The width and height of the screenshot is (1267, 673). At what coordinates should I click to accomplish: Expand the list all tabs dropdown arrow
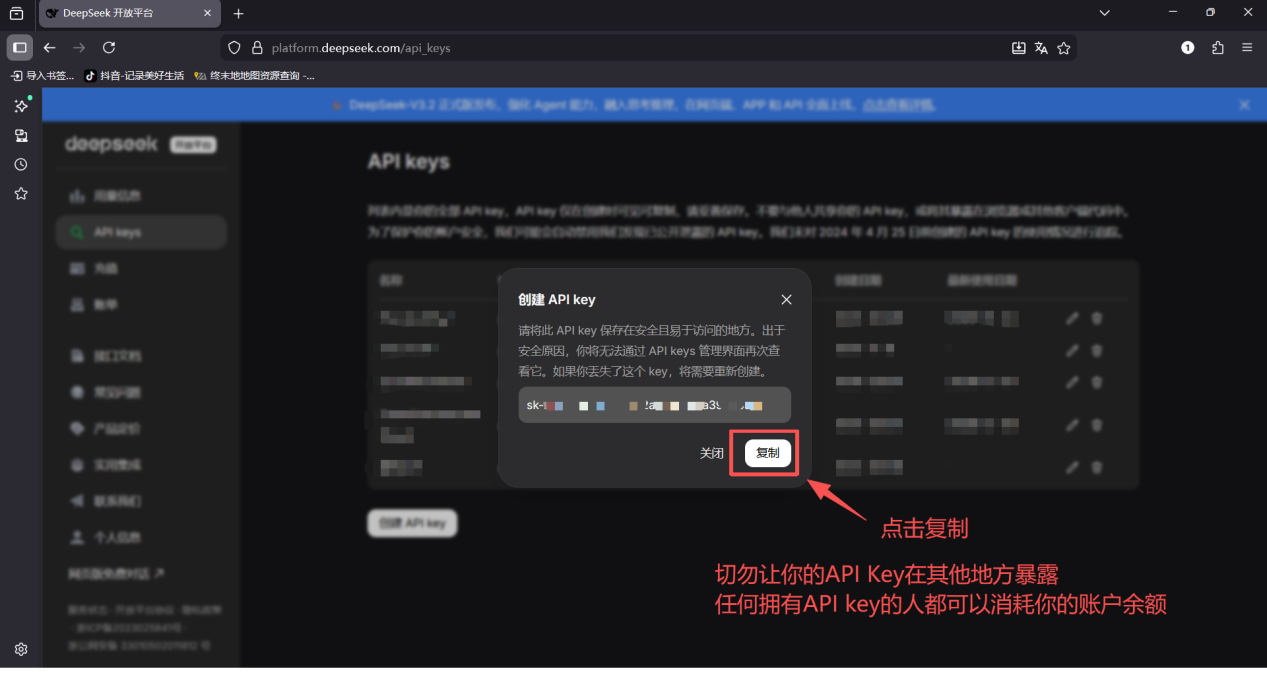[x=1104, y=13]
